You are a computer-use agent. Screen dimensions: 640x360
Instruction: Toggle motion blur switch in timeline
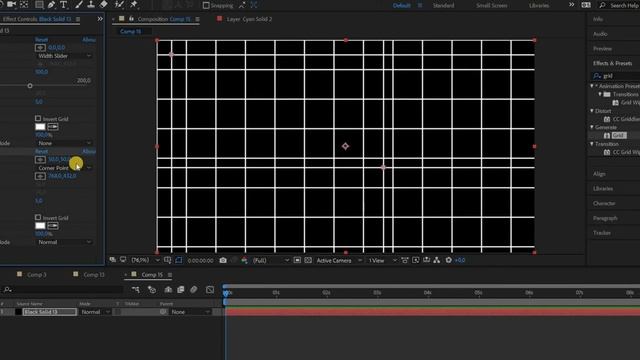(193, 289)
